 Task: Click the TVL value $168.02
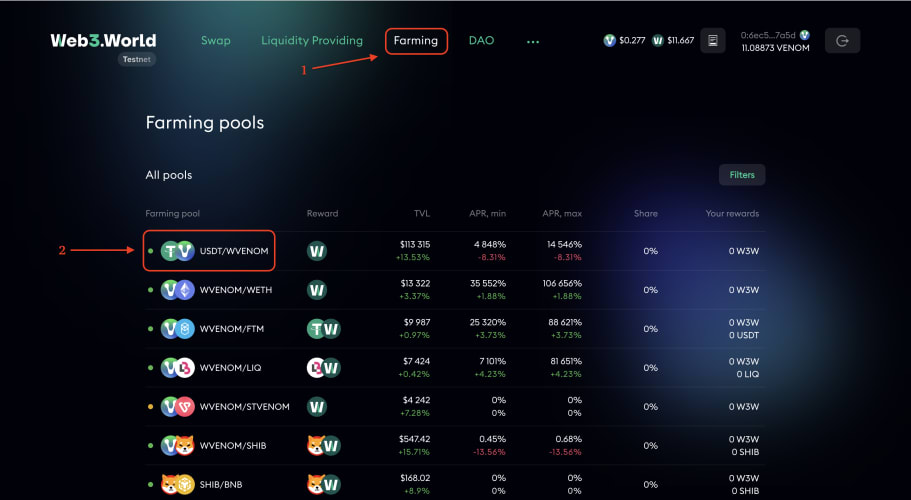tap(415, 478)
